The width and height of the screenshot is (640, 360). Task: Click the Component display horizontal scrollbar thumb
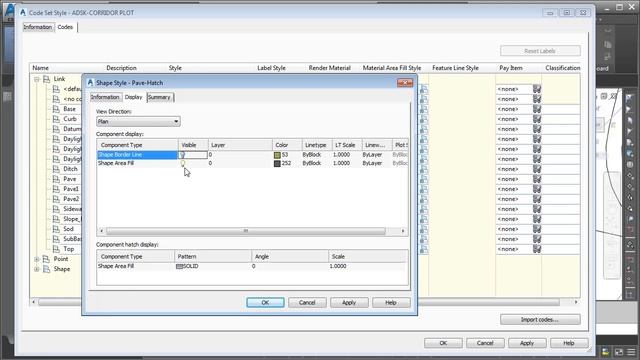click(x=246, y=231)
